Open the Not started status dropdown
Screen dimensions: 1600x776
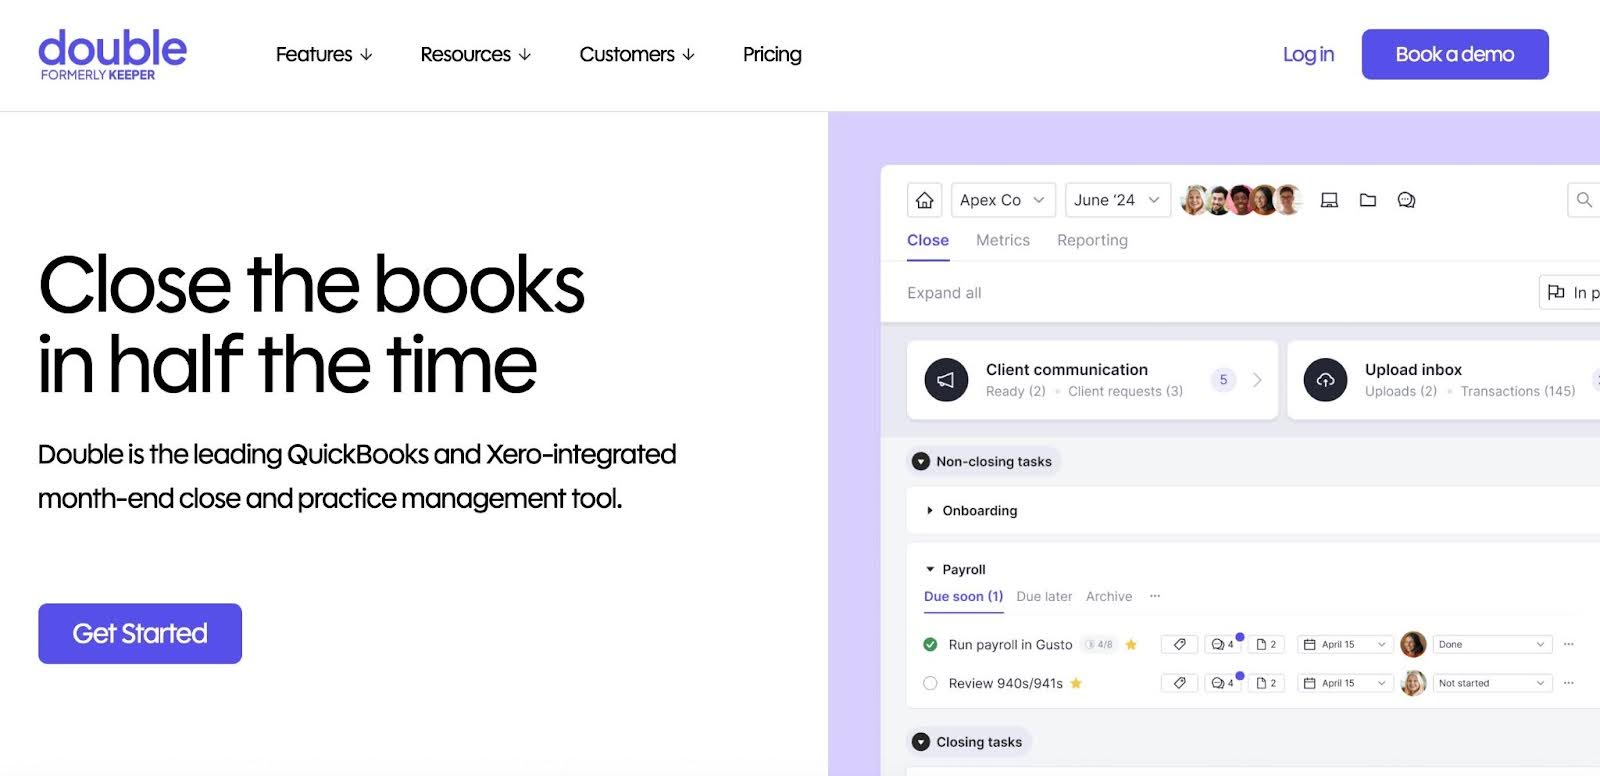point(1491,683)
